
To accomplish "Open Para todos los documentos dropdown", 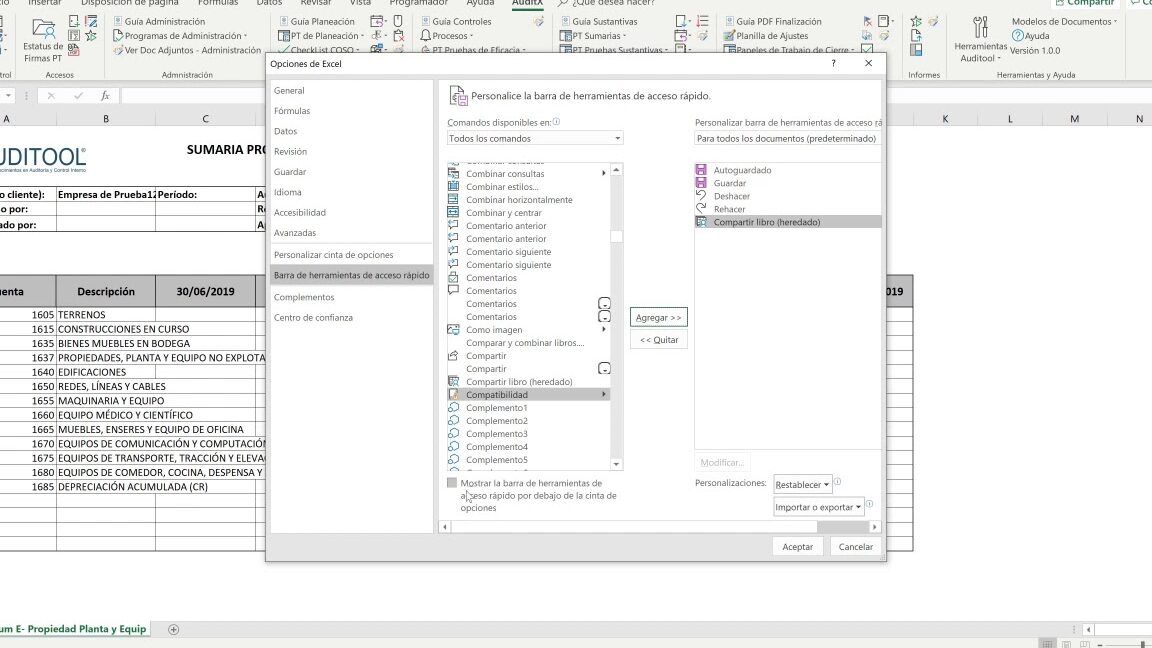I will (788, 138).
